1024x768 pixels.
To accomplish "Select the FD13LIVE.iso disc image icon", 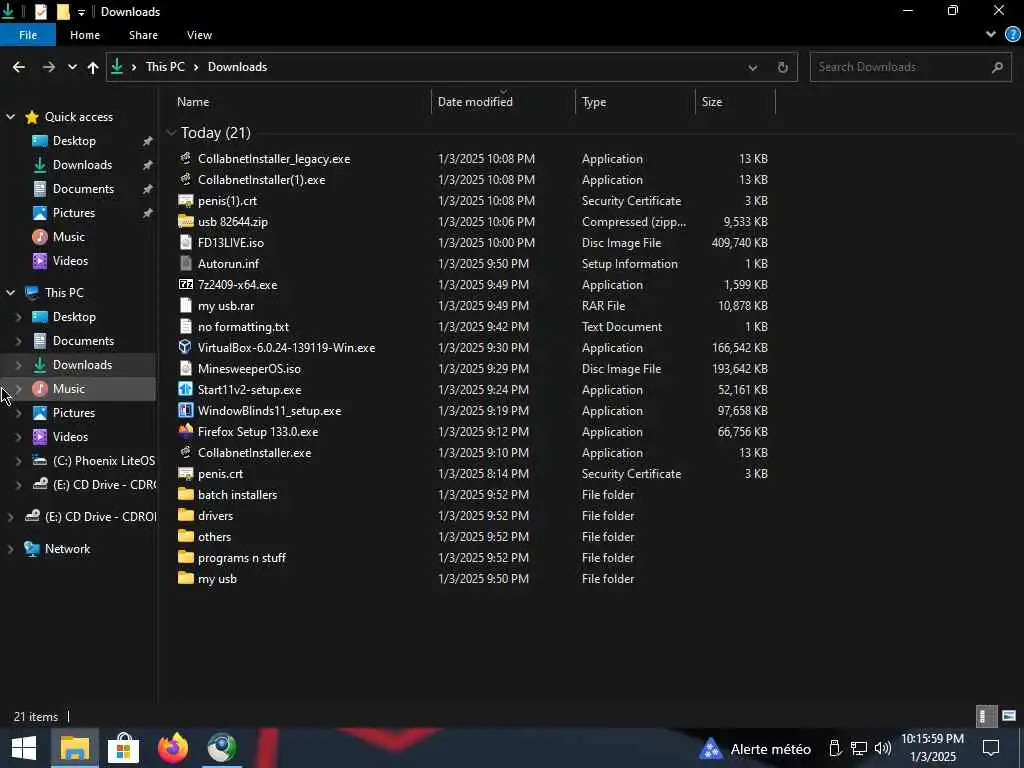I will pos(185,242).
